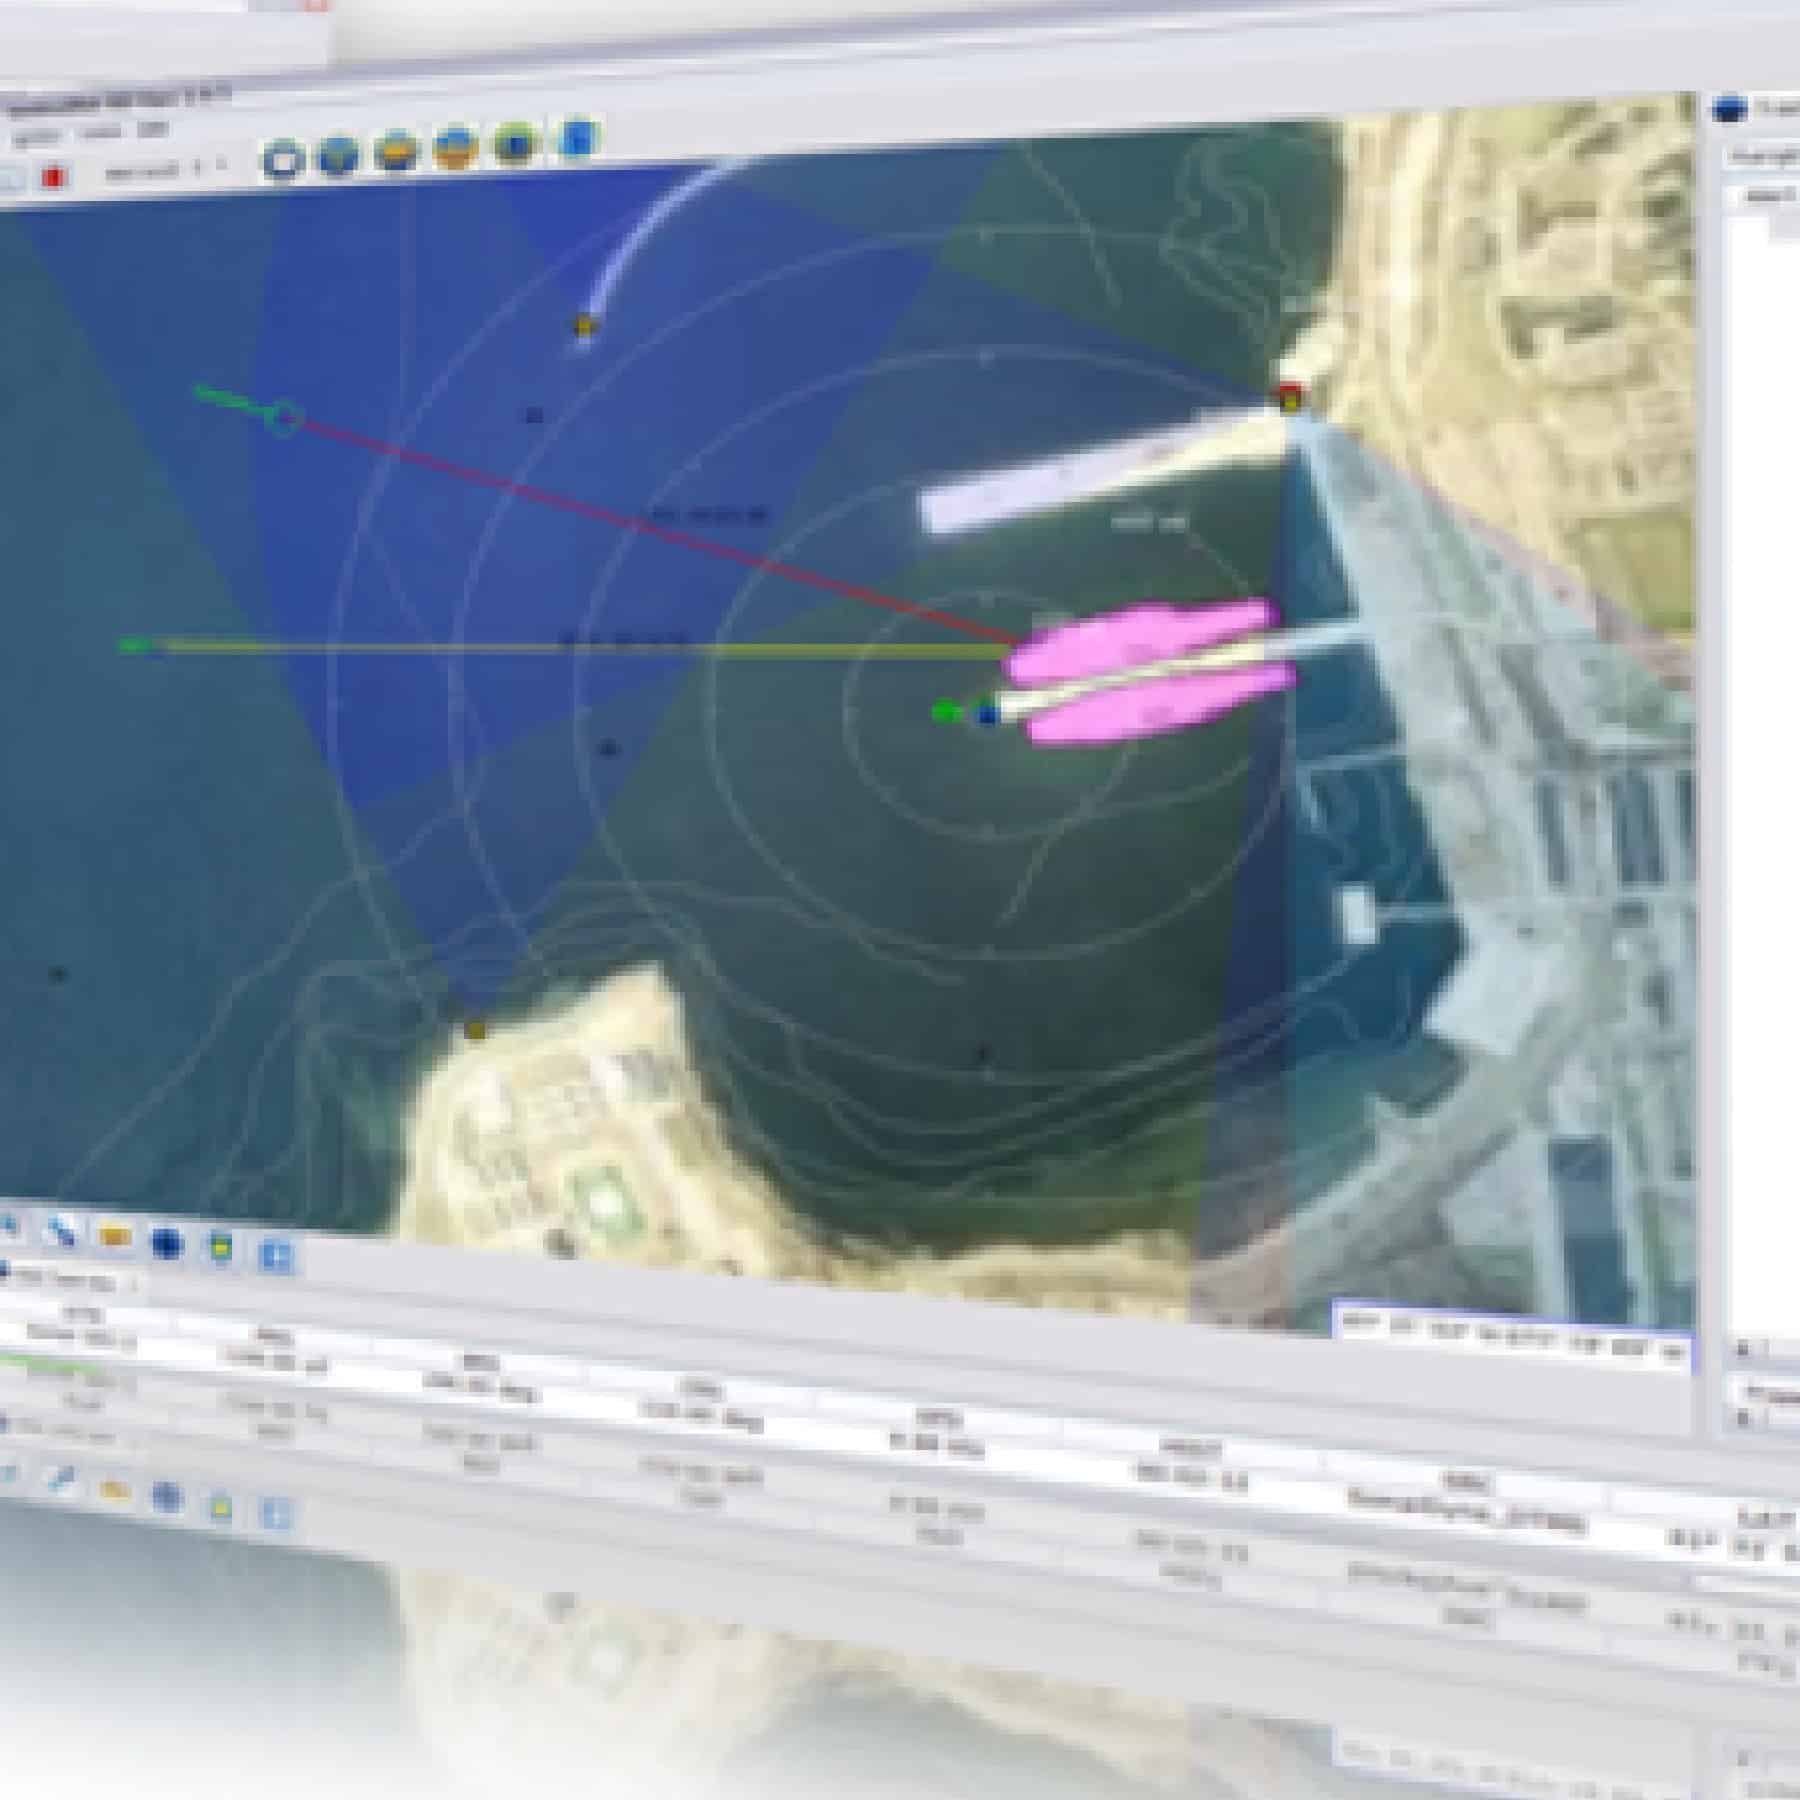Screen dimensions: 1800x1800
Task: Click the plain blue globe toolbar icon
Action: (x=338, y=155)
